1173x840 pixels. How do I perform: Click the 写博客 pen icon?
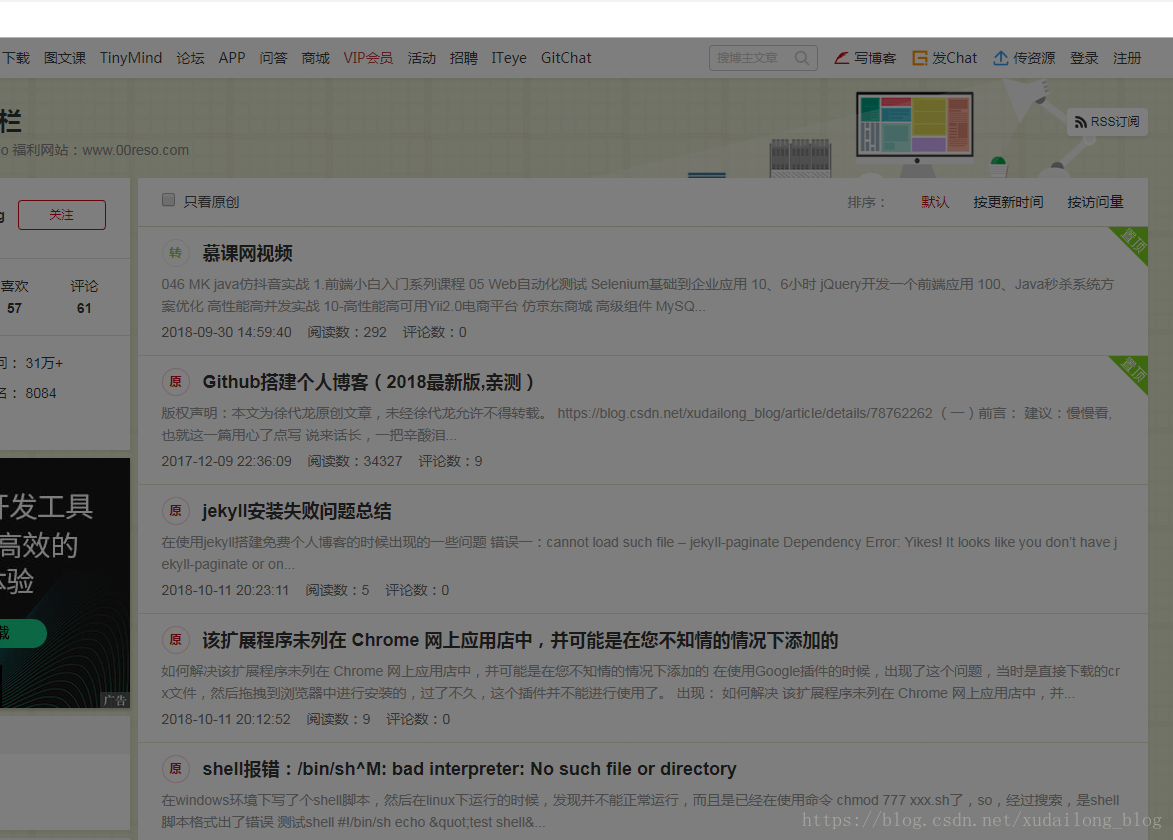[842, 58]
